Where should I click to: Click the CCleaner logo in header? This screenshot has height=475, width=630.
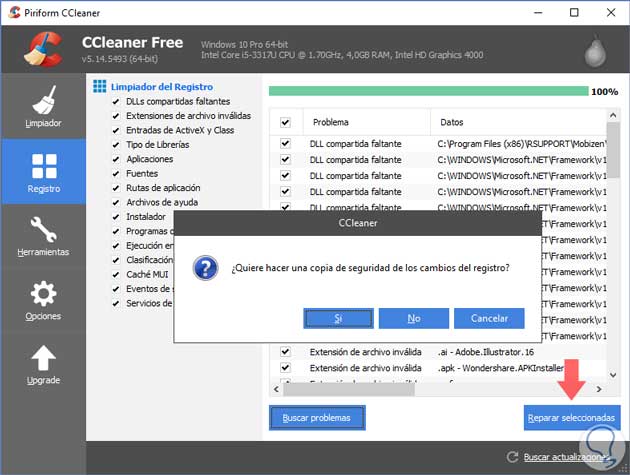(43, 49)
